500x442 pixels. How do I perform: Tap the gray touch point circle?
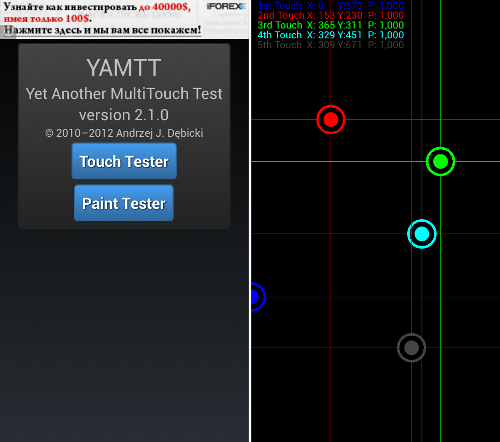[x=411, y=348]
